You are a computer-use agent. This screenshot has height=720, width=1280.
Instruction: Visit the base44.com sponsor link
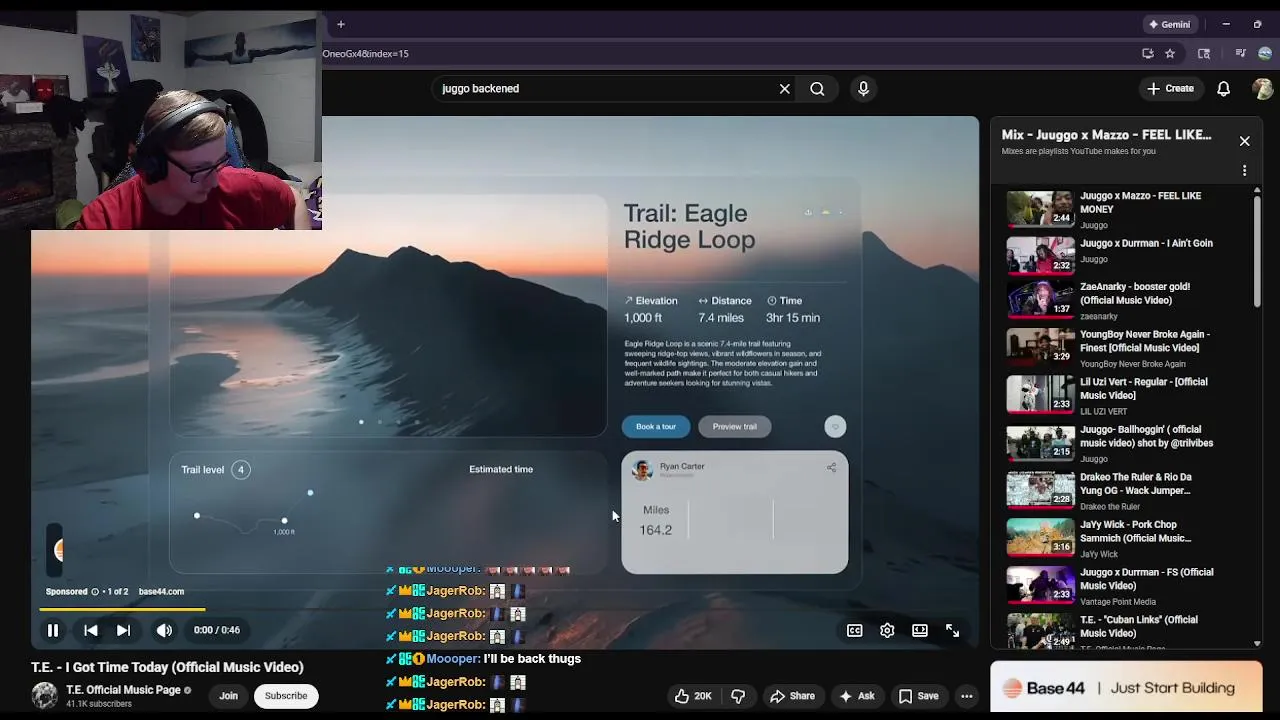pos(161,591)
